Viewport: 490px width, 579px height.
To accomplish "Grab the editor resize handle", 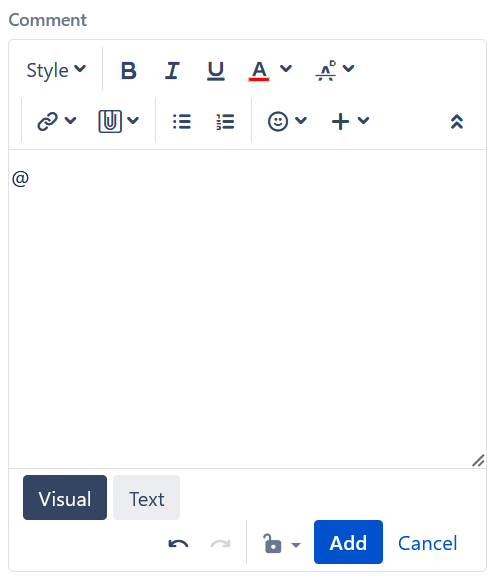I will point(478,460).
